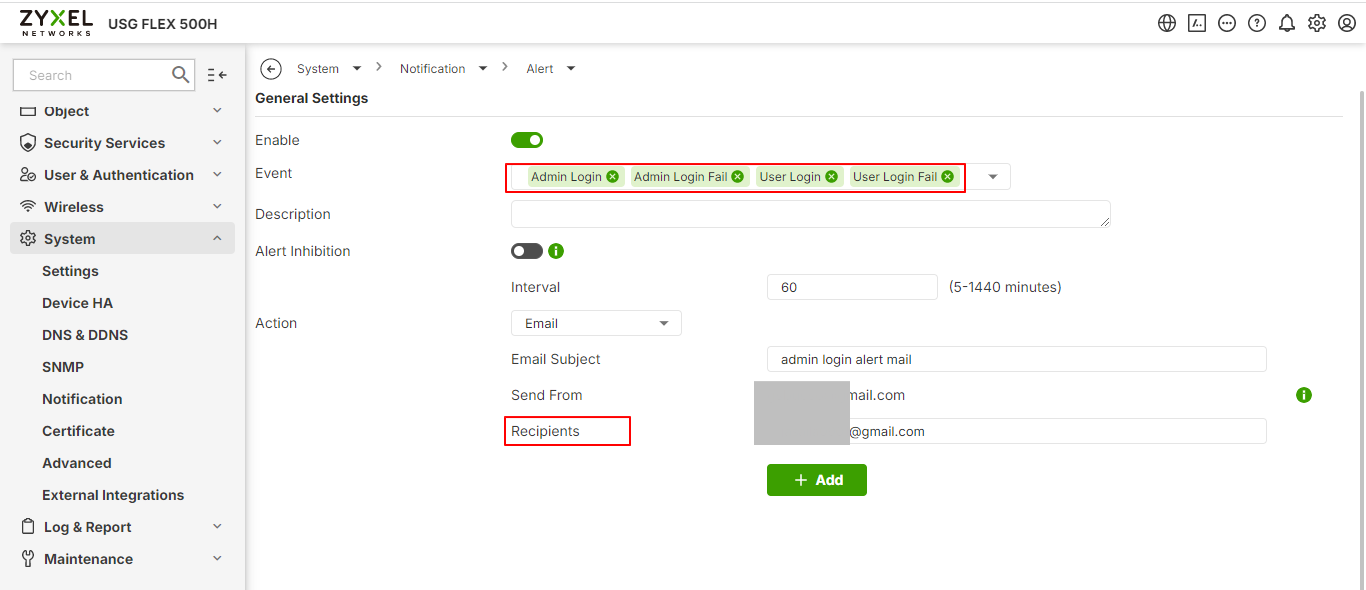
Task: Open the SNMP submenu item
Action: [x=63, y=367]
